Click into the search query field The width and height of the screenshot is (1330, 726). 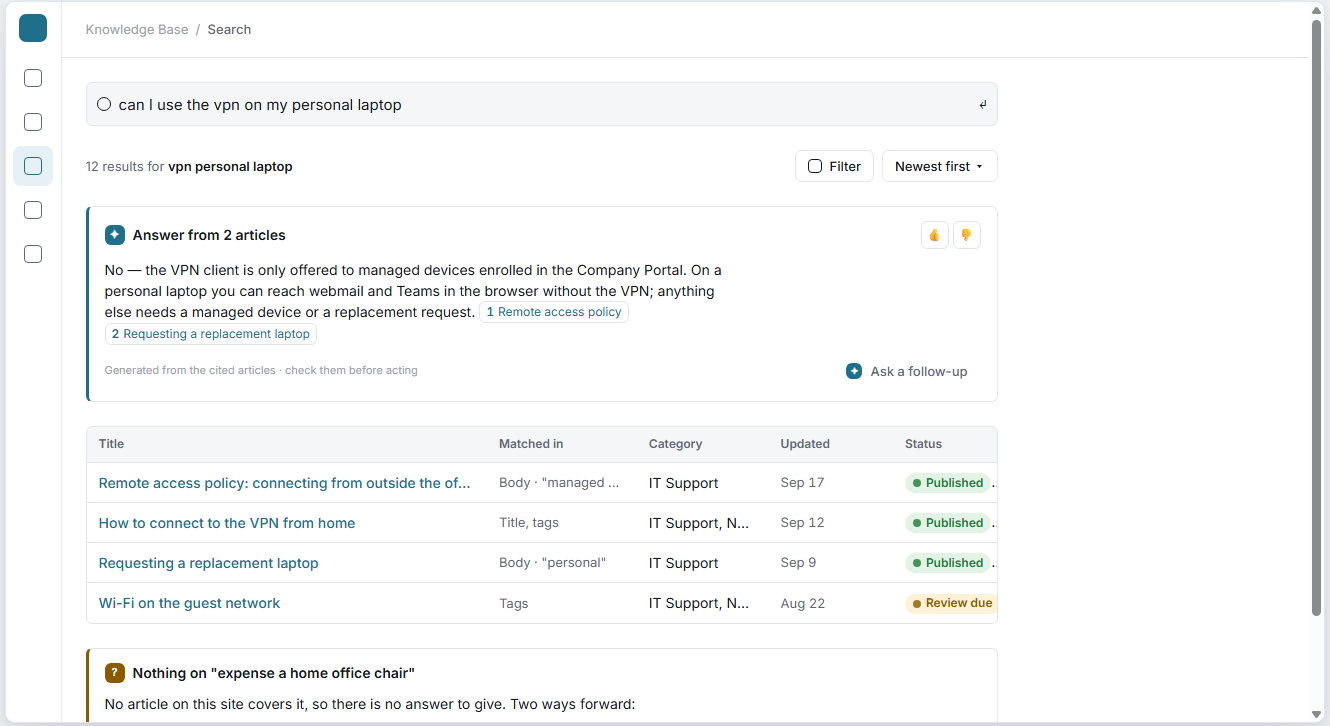(x=542, y=104)
